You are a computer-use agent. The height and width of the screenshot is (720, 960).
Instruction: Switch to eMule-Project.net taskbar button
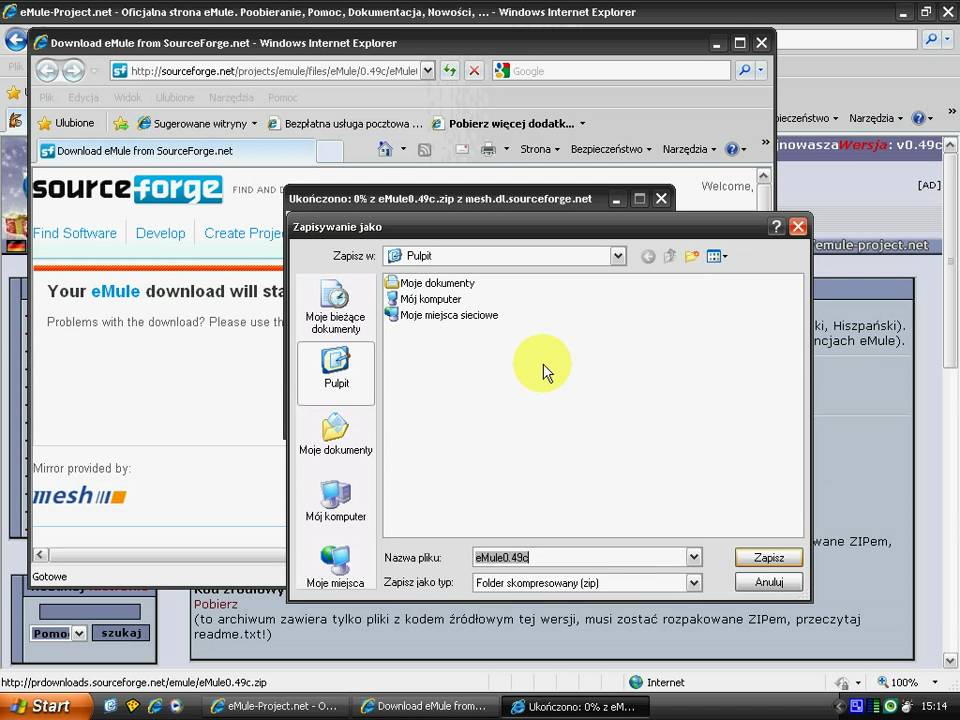tap(277, 707)
